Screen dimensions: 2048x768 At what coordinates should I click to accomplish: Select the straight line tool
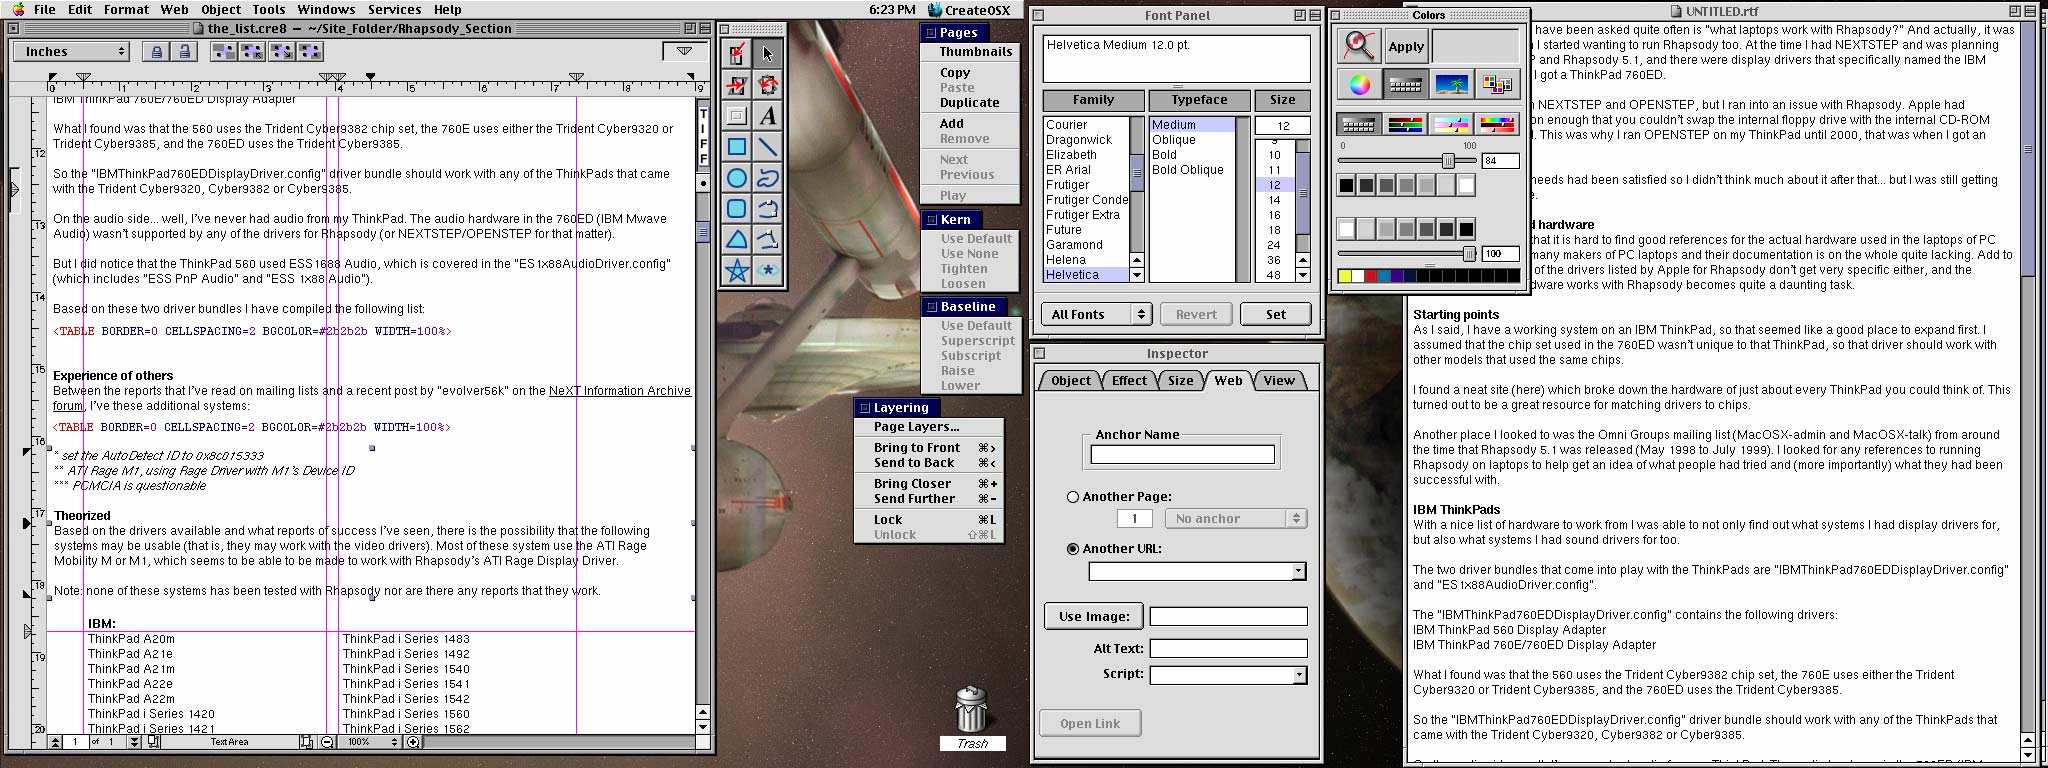[x=768, y=147]
